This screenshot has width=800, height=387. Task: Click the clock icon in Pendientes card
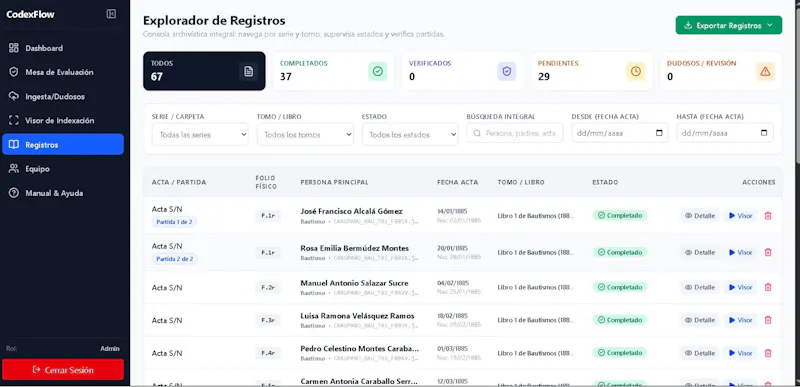click(x=636, y=71)
